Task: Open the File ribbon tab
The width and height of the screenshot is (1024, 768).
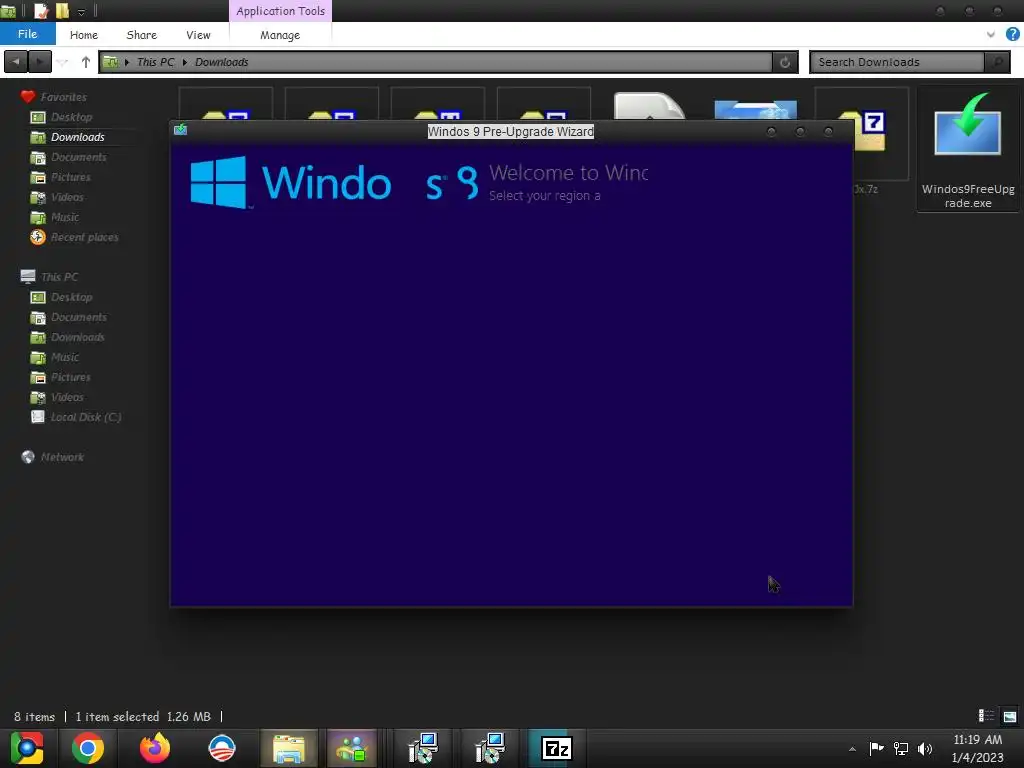Action: point(27,34)
